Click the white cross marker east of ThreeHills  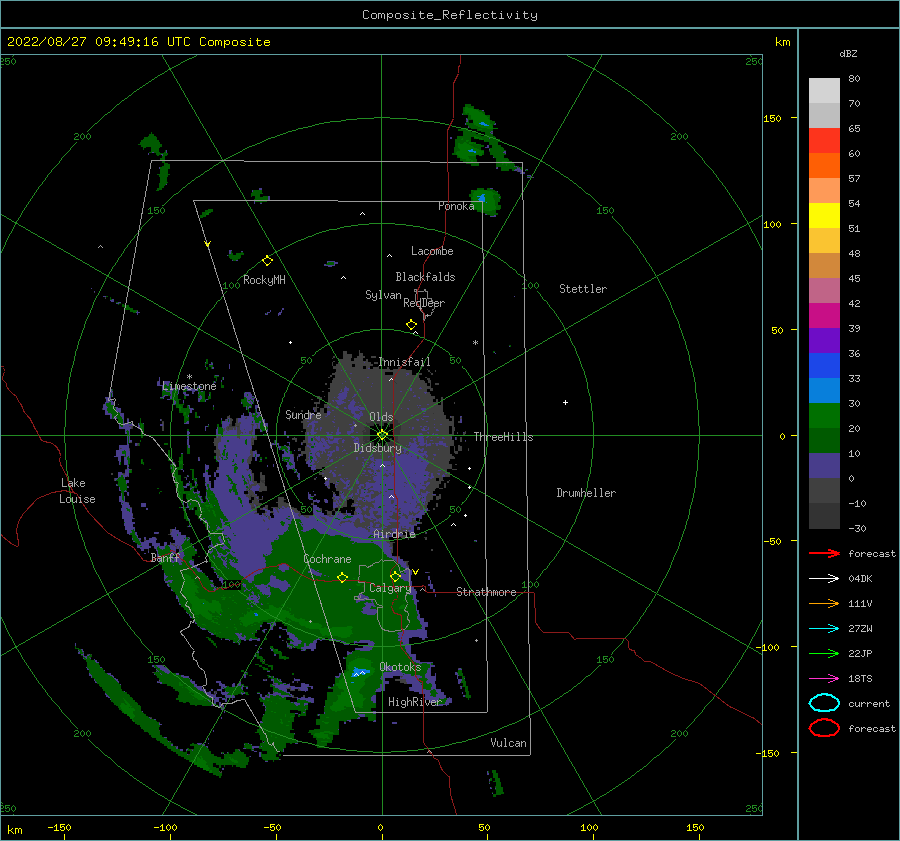coord(565,402)
